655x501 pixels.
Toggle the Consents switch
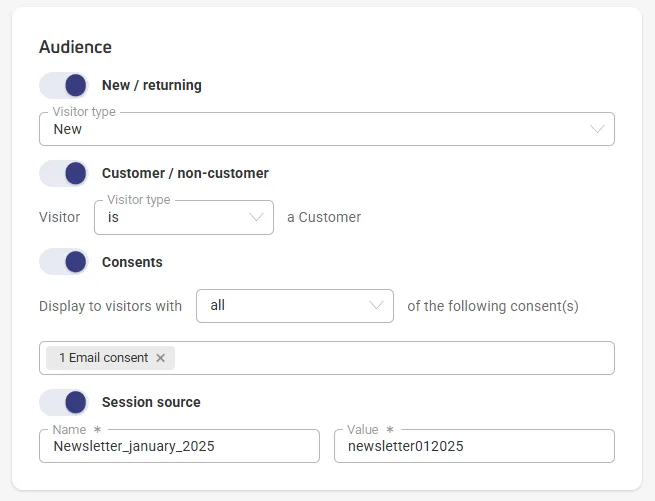(64, 262)
